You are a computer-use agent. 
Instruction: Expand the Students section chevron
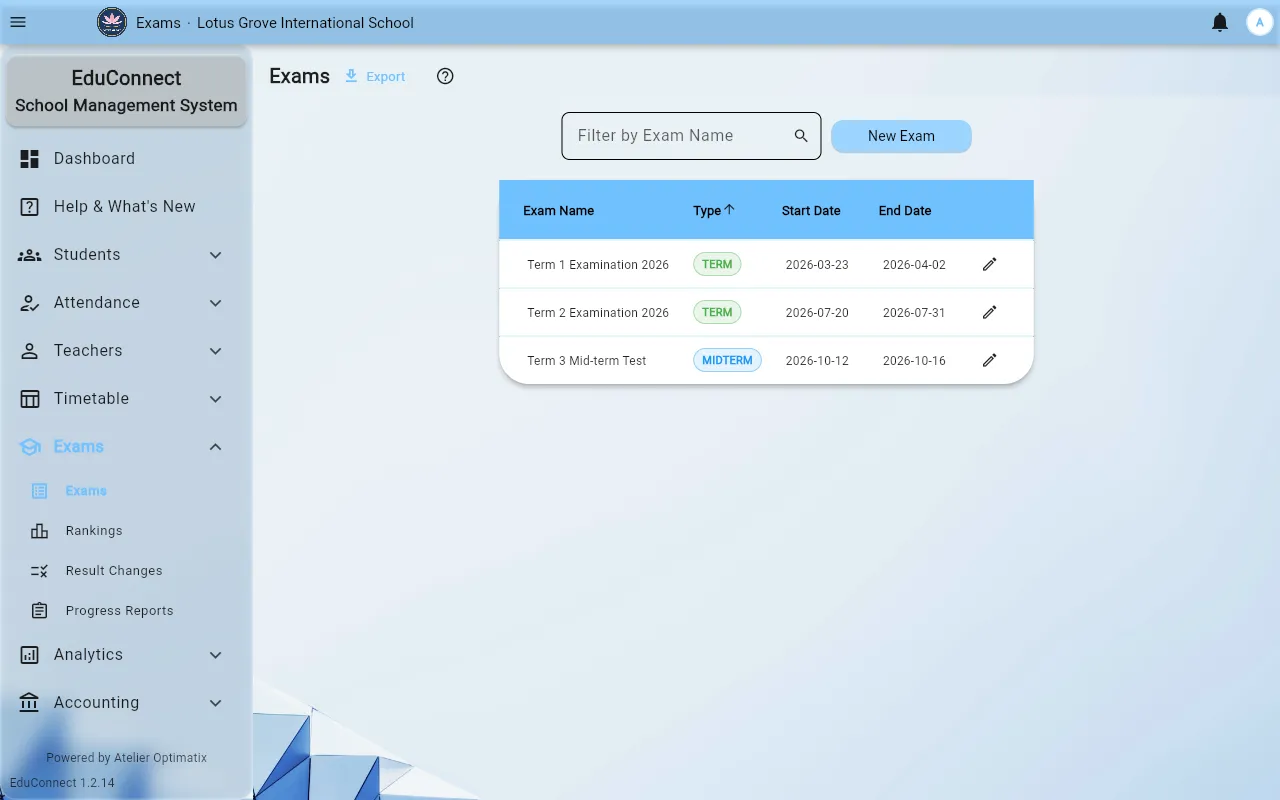[x=216, y=255]
